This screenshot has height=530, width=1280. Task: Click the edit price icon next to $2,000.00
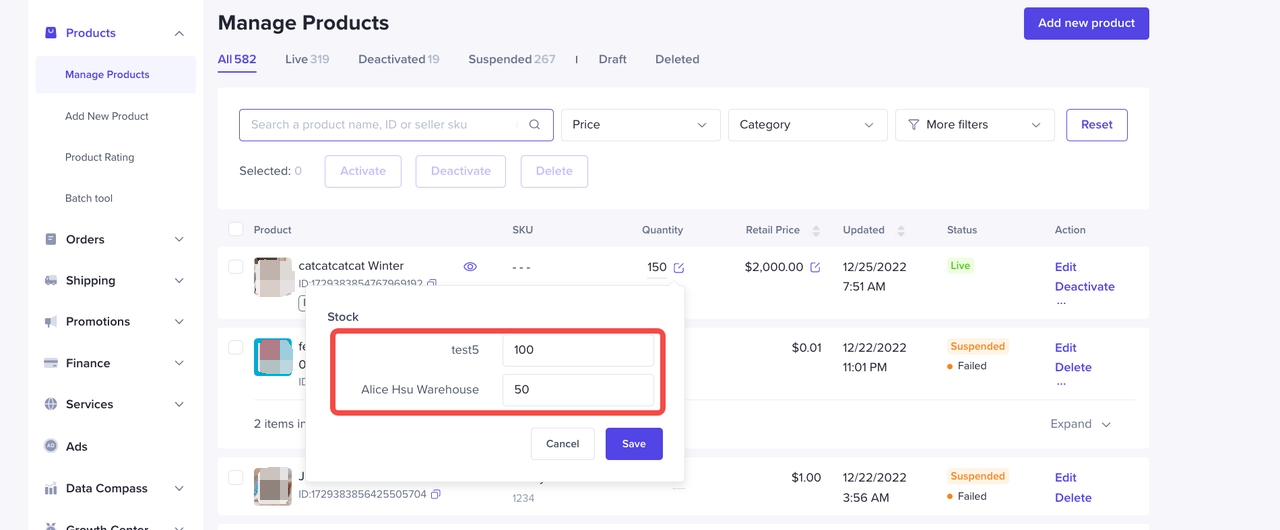click(815, 268)
